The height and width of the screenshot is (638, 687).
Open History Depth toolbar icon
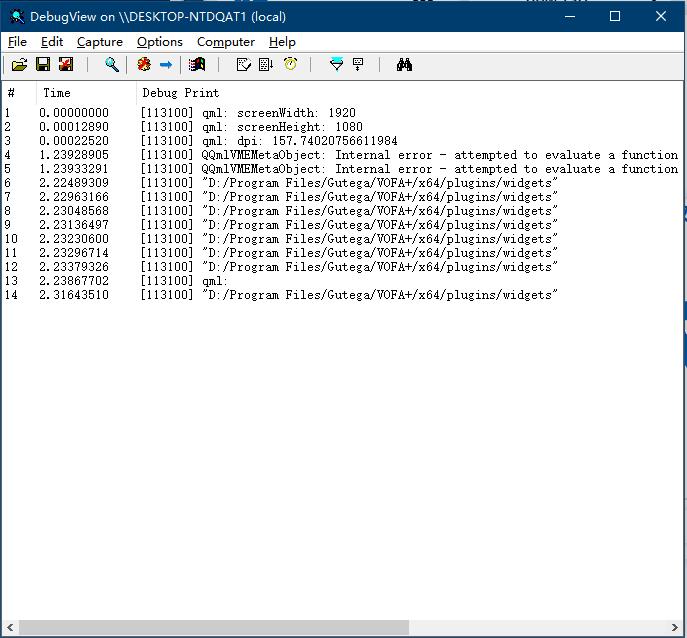click(358, 65)
